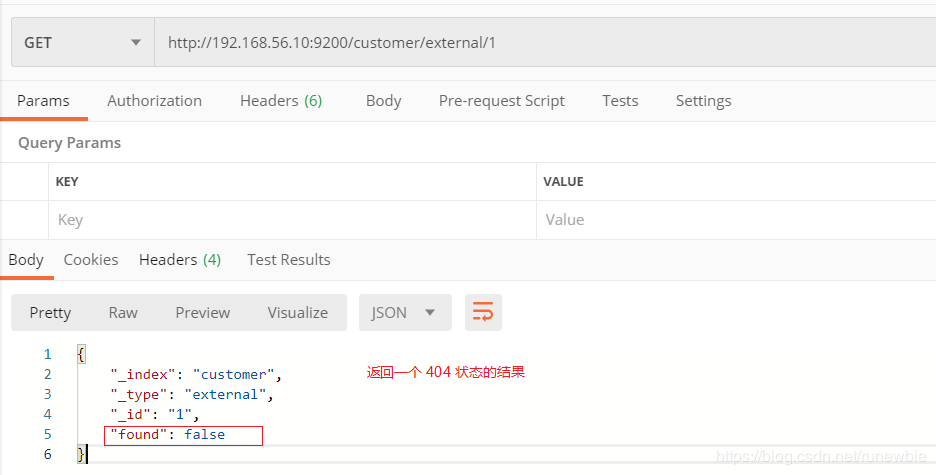Open the request Headers (6) tab
The image size is (936, 475).
click(x=281, y=101)
